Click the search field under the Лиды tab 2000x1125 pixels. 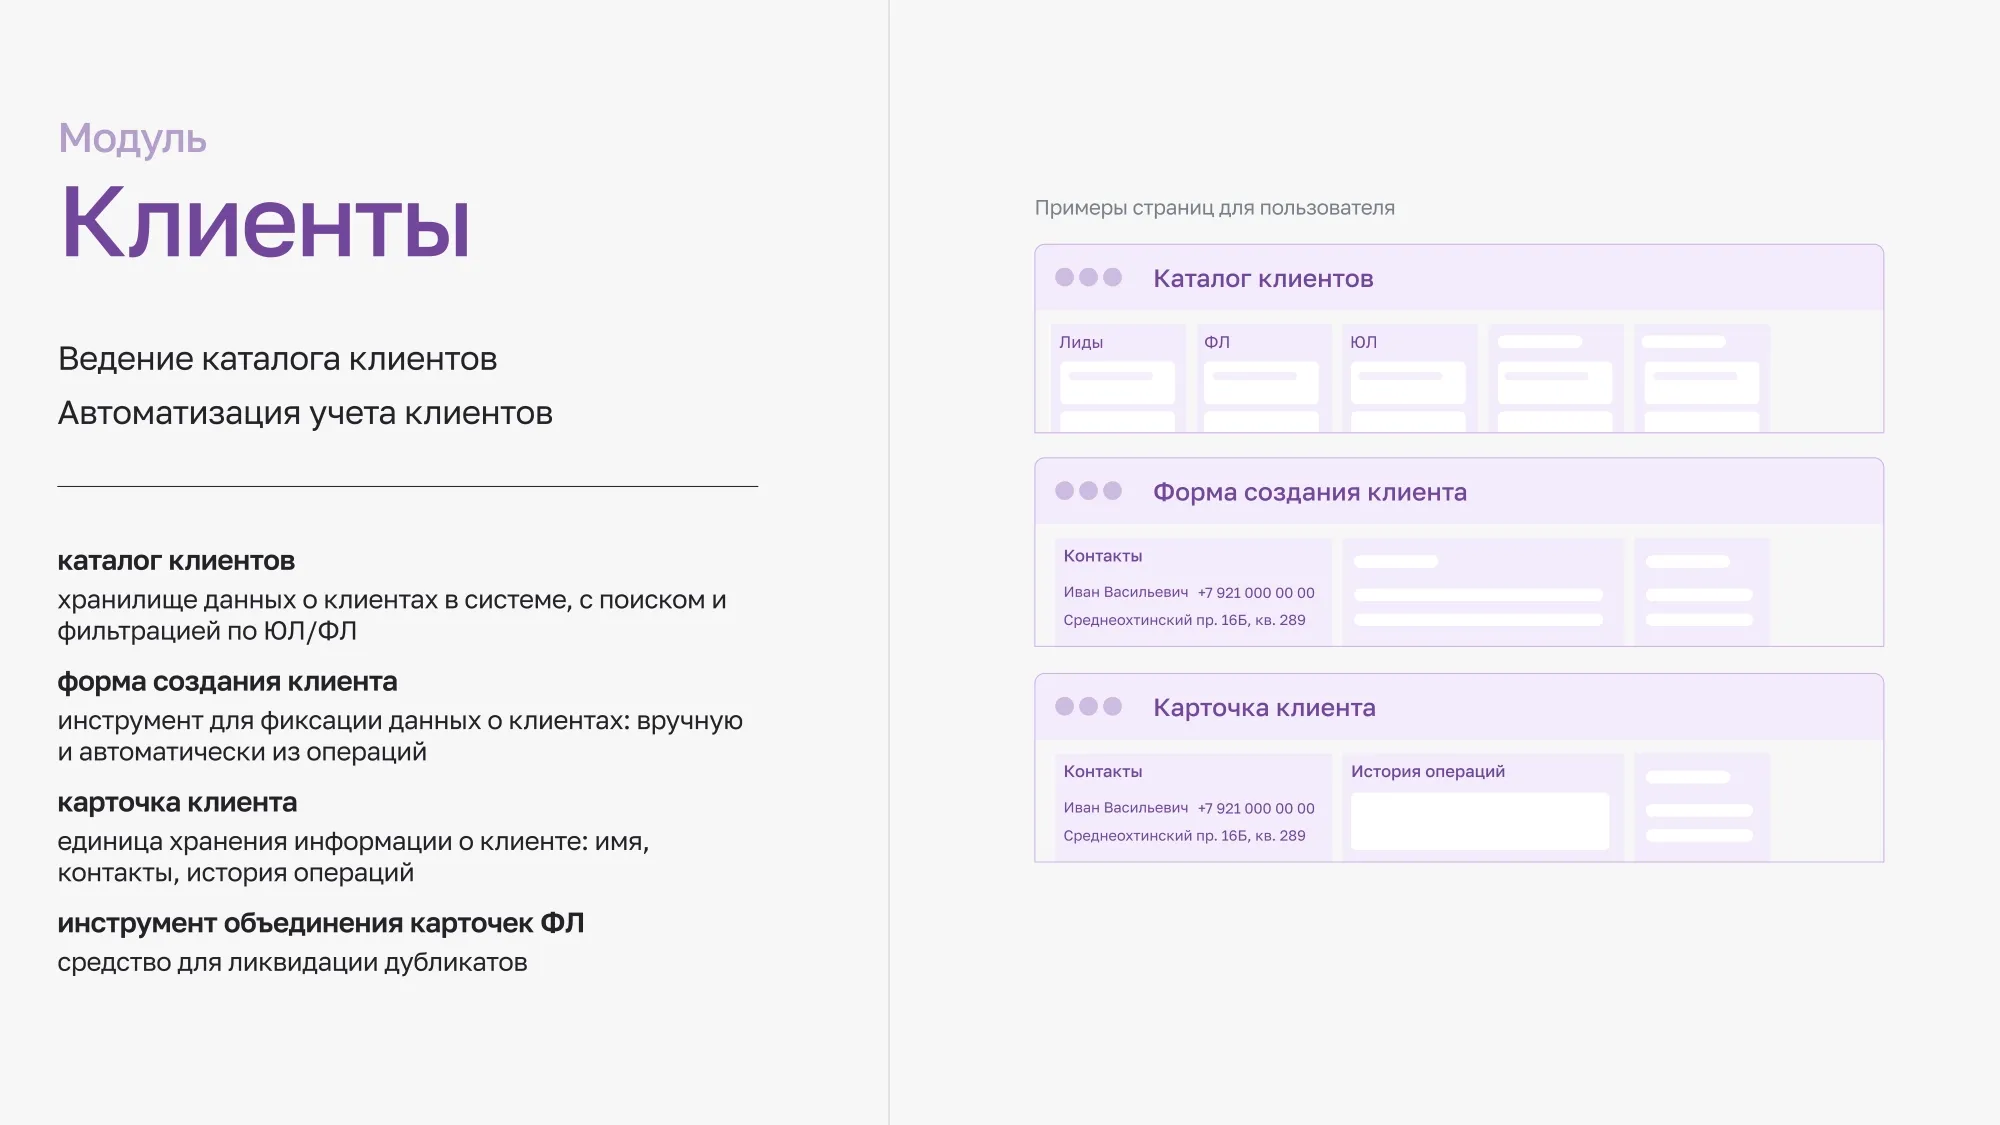click(1117, 383)
